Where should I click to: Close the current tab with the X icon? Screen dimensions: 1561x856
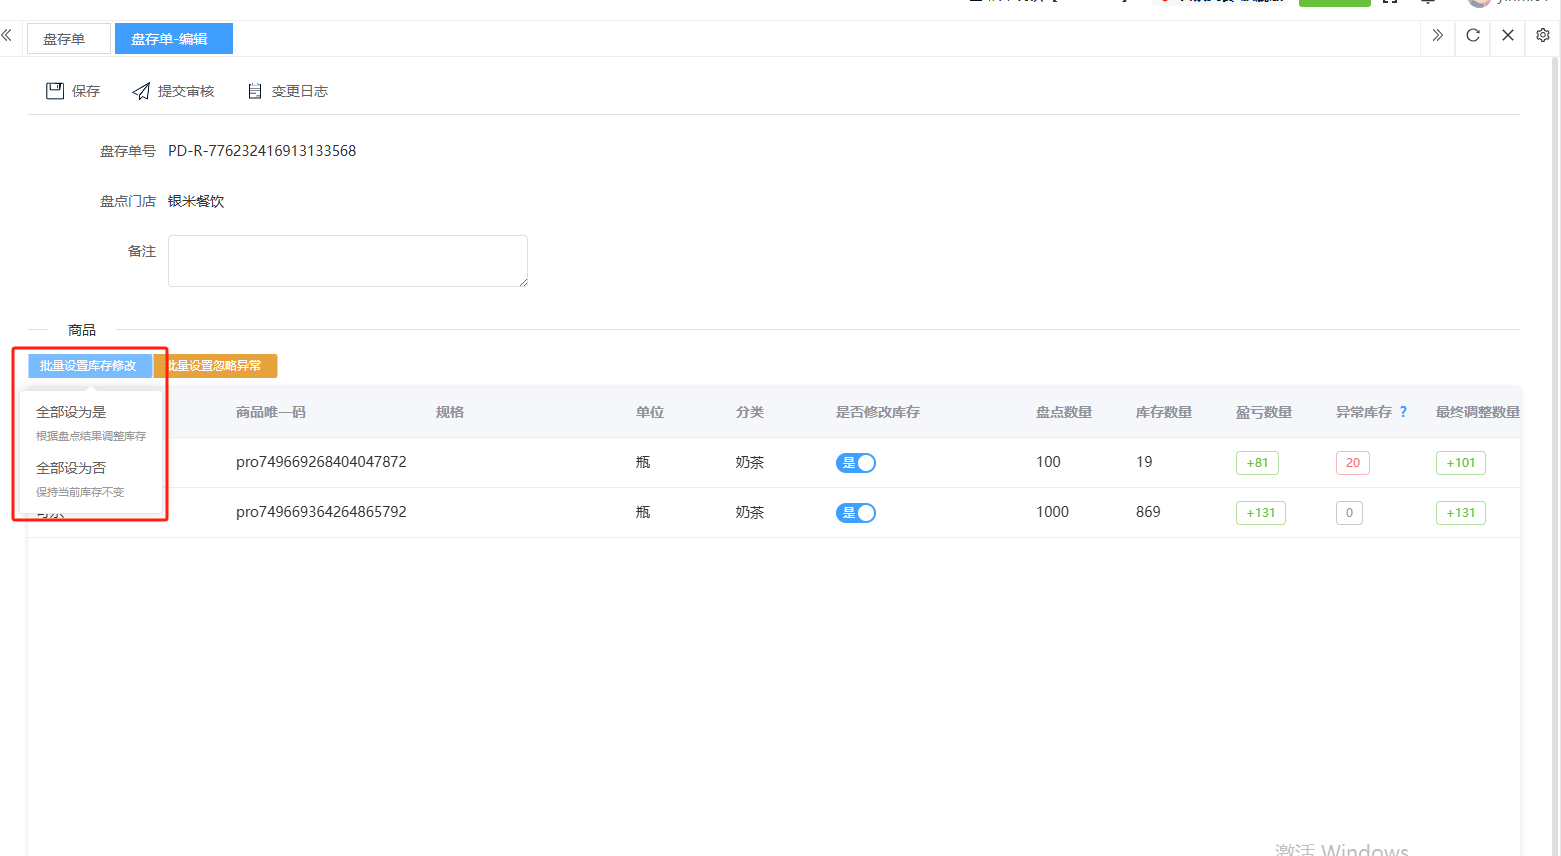pos(1508,36)
